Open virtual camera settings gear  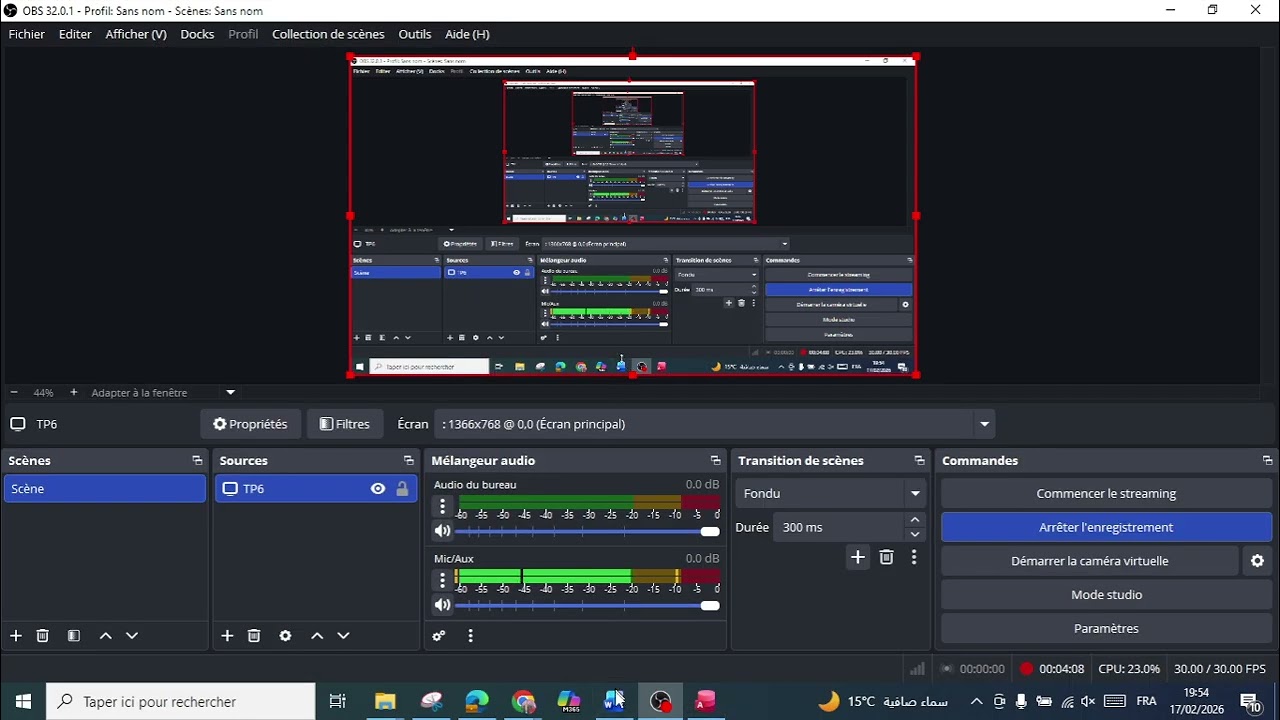(1258, 561)
